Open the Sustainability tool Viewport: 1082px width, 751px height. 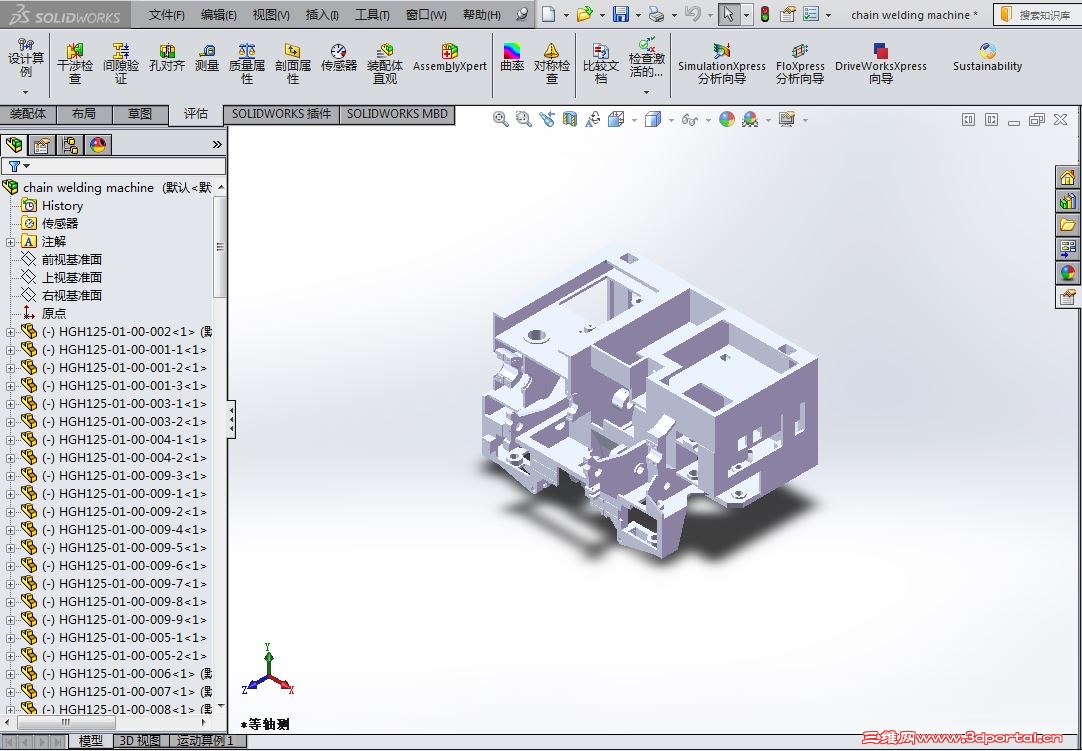click(987, 58)
